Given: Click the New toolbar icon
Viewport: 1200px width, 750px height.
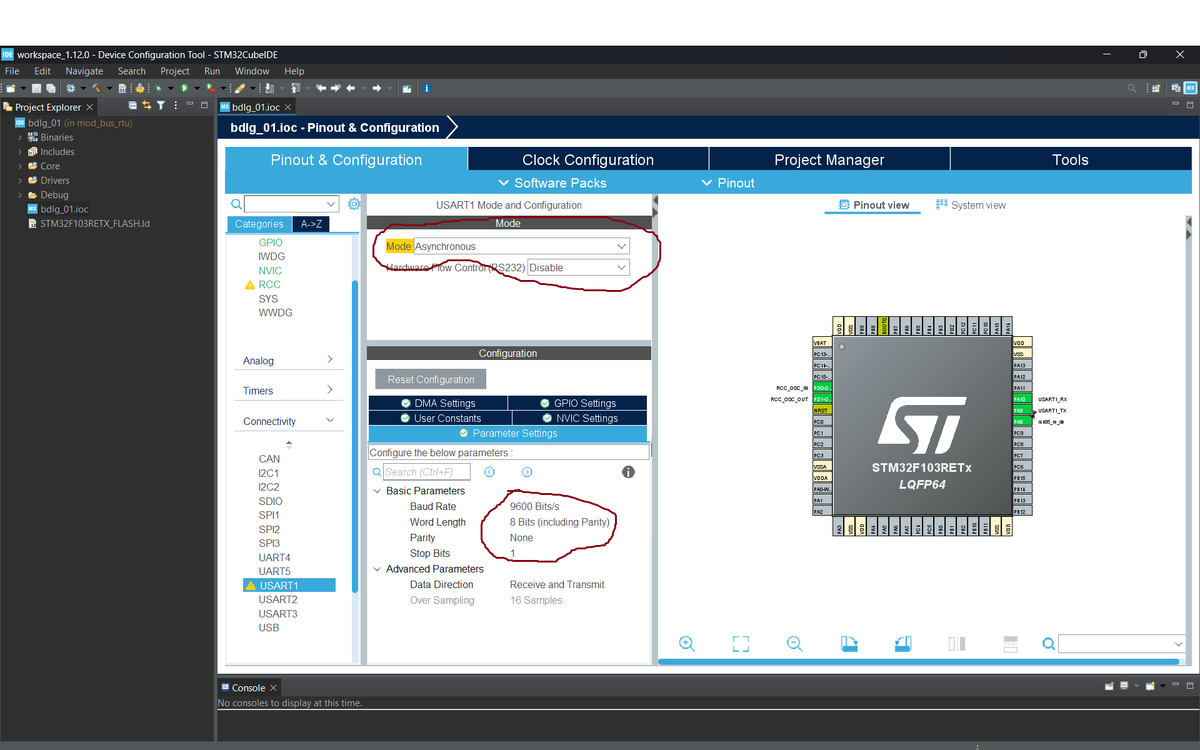Looking at the screenshot, I should click(10, 88).
